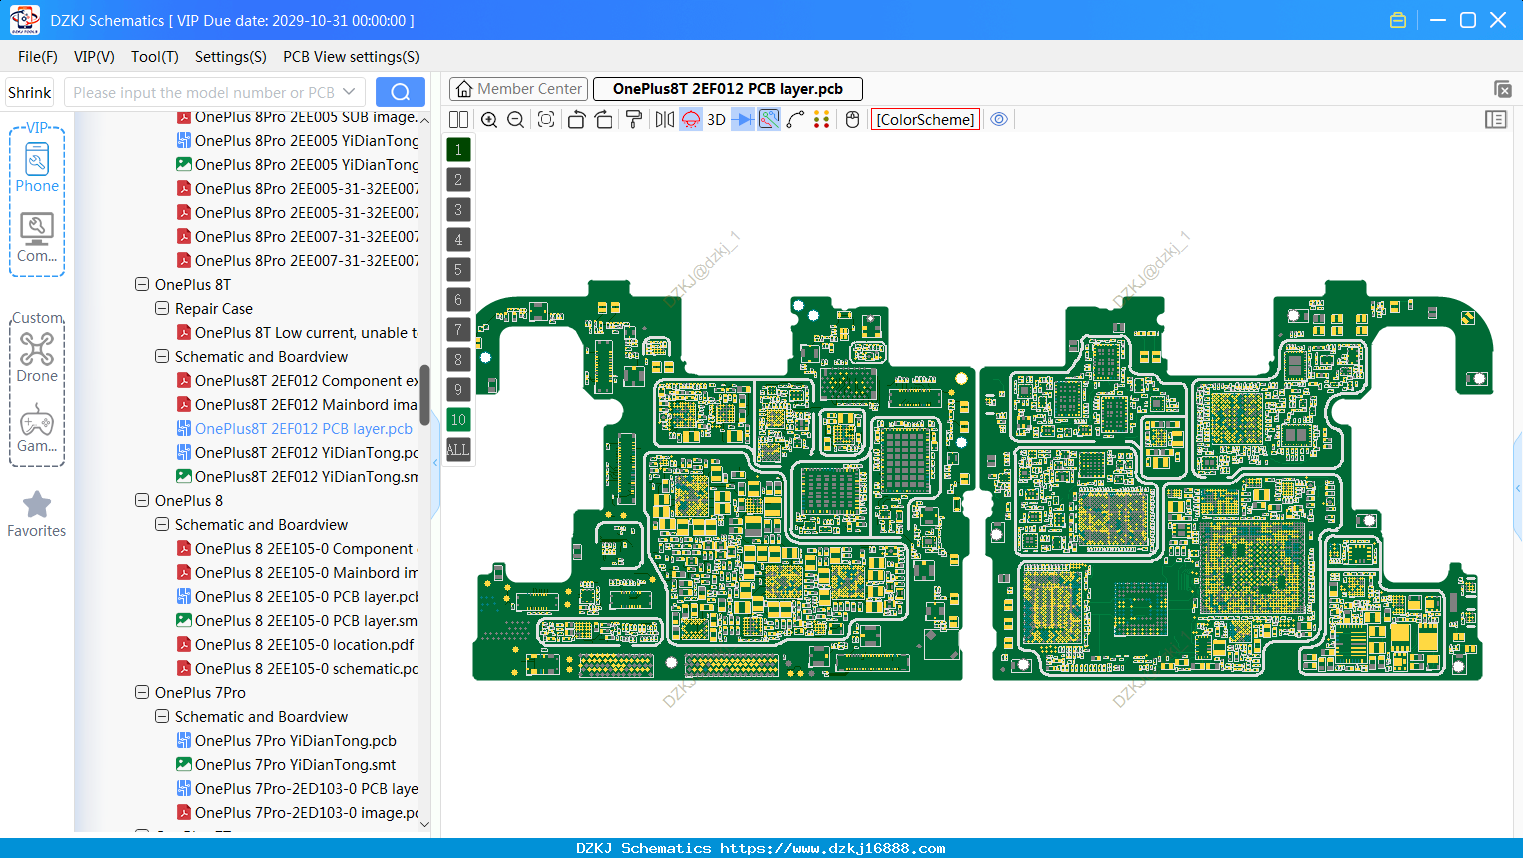Open the detach window icon
This screenshot has height=858, width=1523.
pyautogui.click(x=1502, y=89)
